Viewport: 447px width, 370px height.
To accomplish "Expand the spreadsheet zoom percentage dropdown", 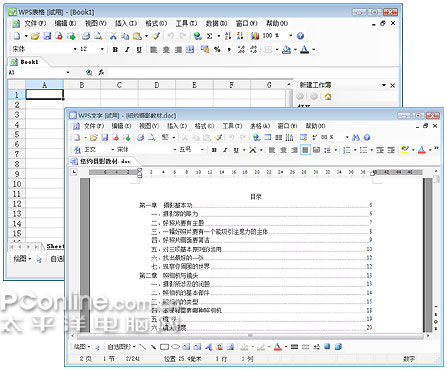I will 291,36.
